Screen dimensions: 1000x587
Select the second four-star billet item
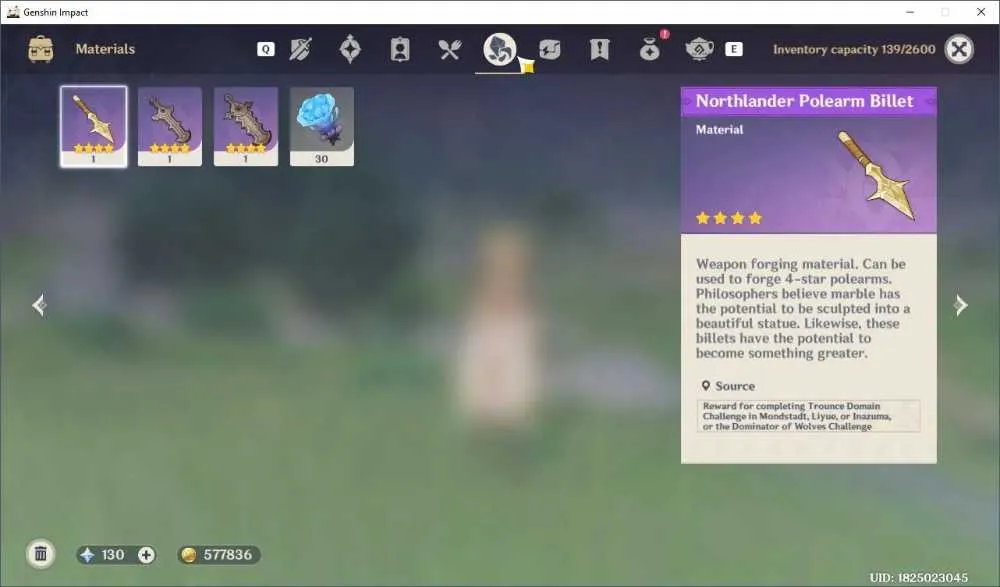(x=170, y=126)
